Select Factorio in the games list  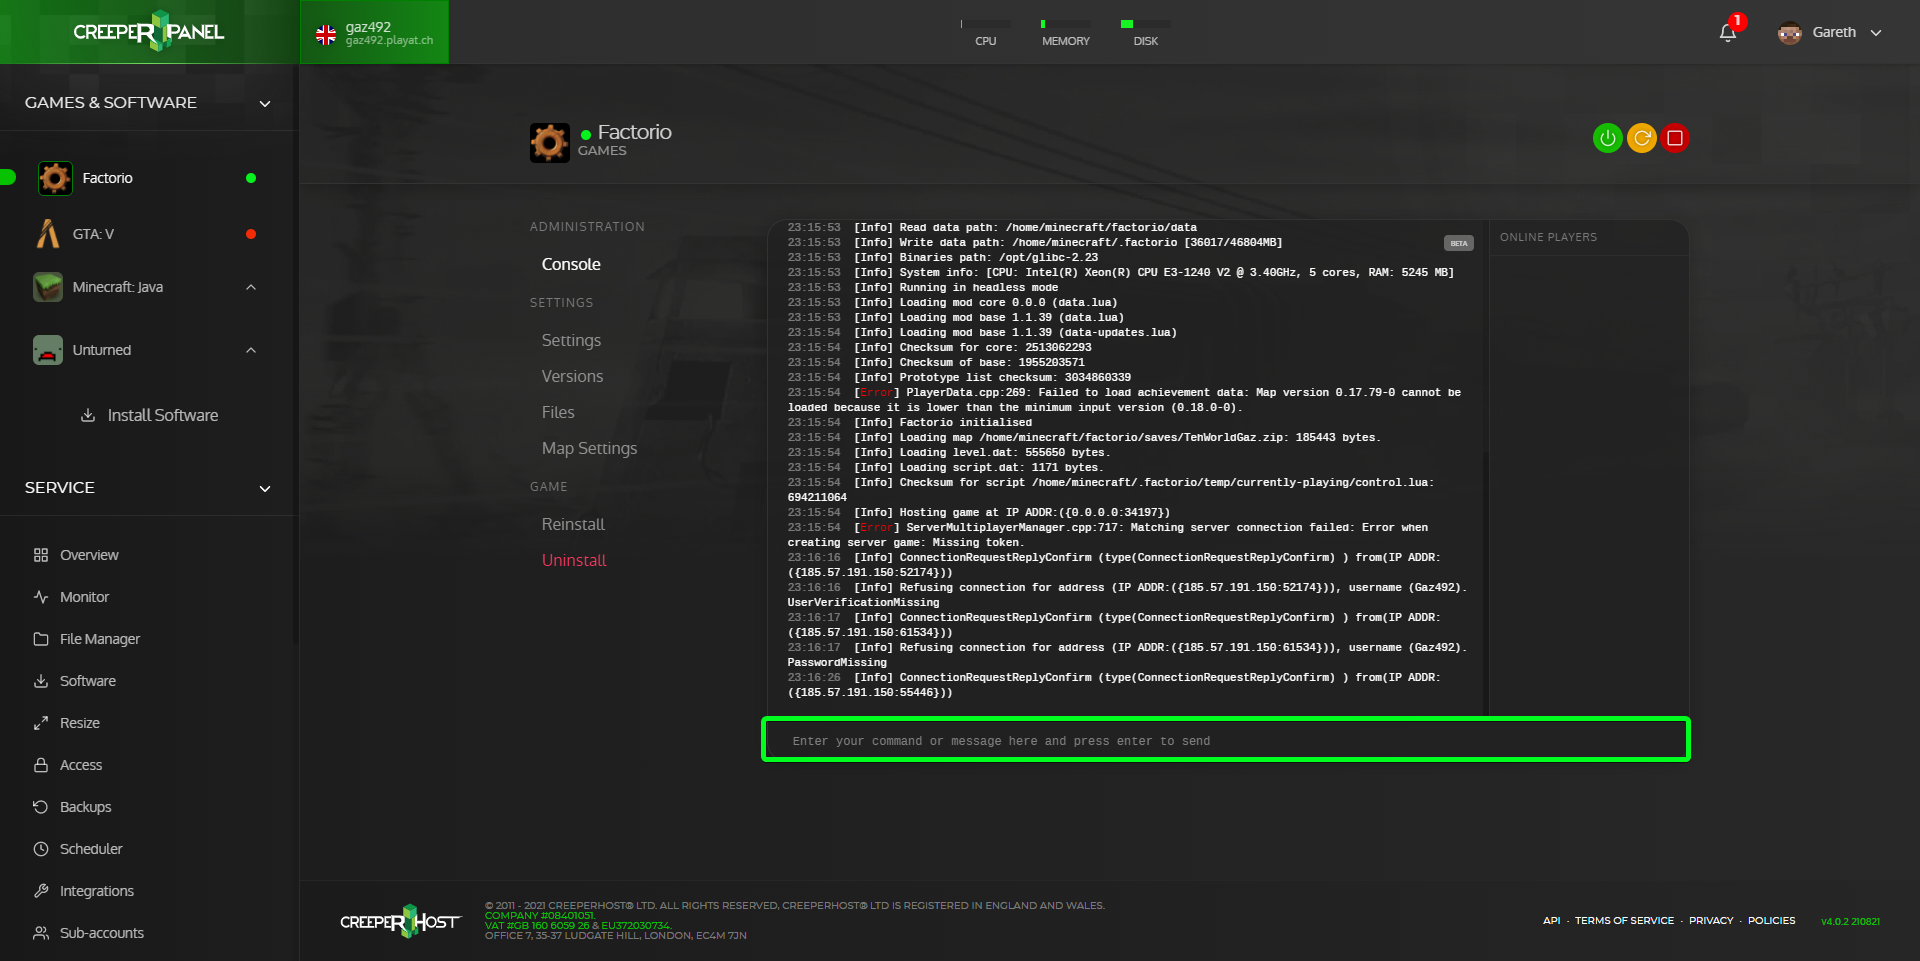(x=107, y=178)
